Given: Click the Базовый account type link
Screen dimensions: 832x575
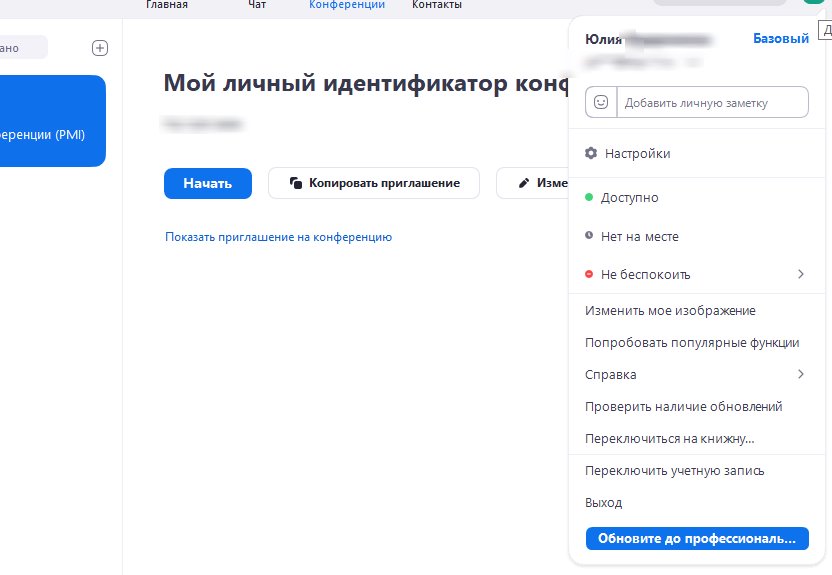Looking at the screenshot, I should (x=780, y=39).
